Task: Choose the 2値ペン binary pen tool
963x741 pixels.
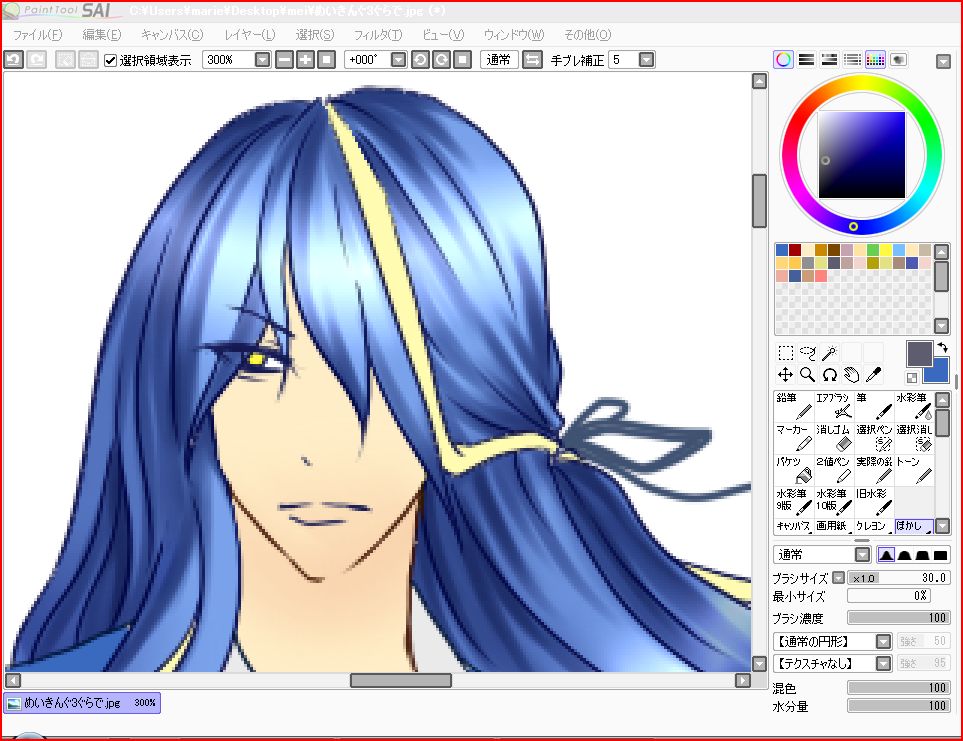Action: 834,470
